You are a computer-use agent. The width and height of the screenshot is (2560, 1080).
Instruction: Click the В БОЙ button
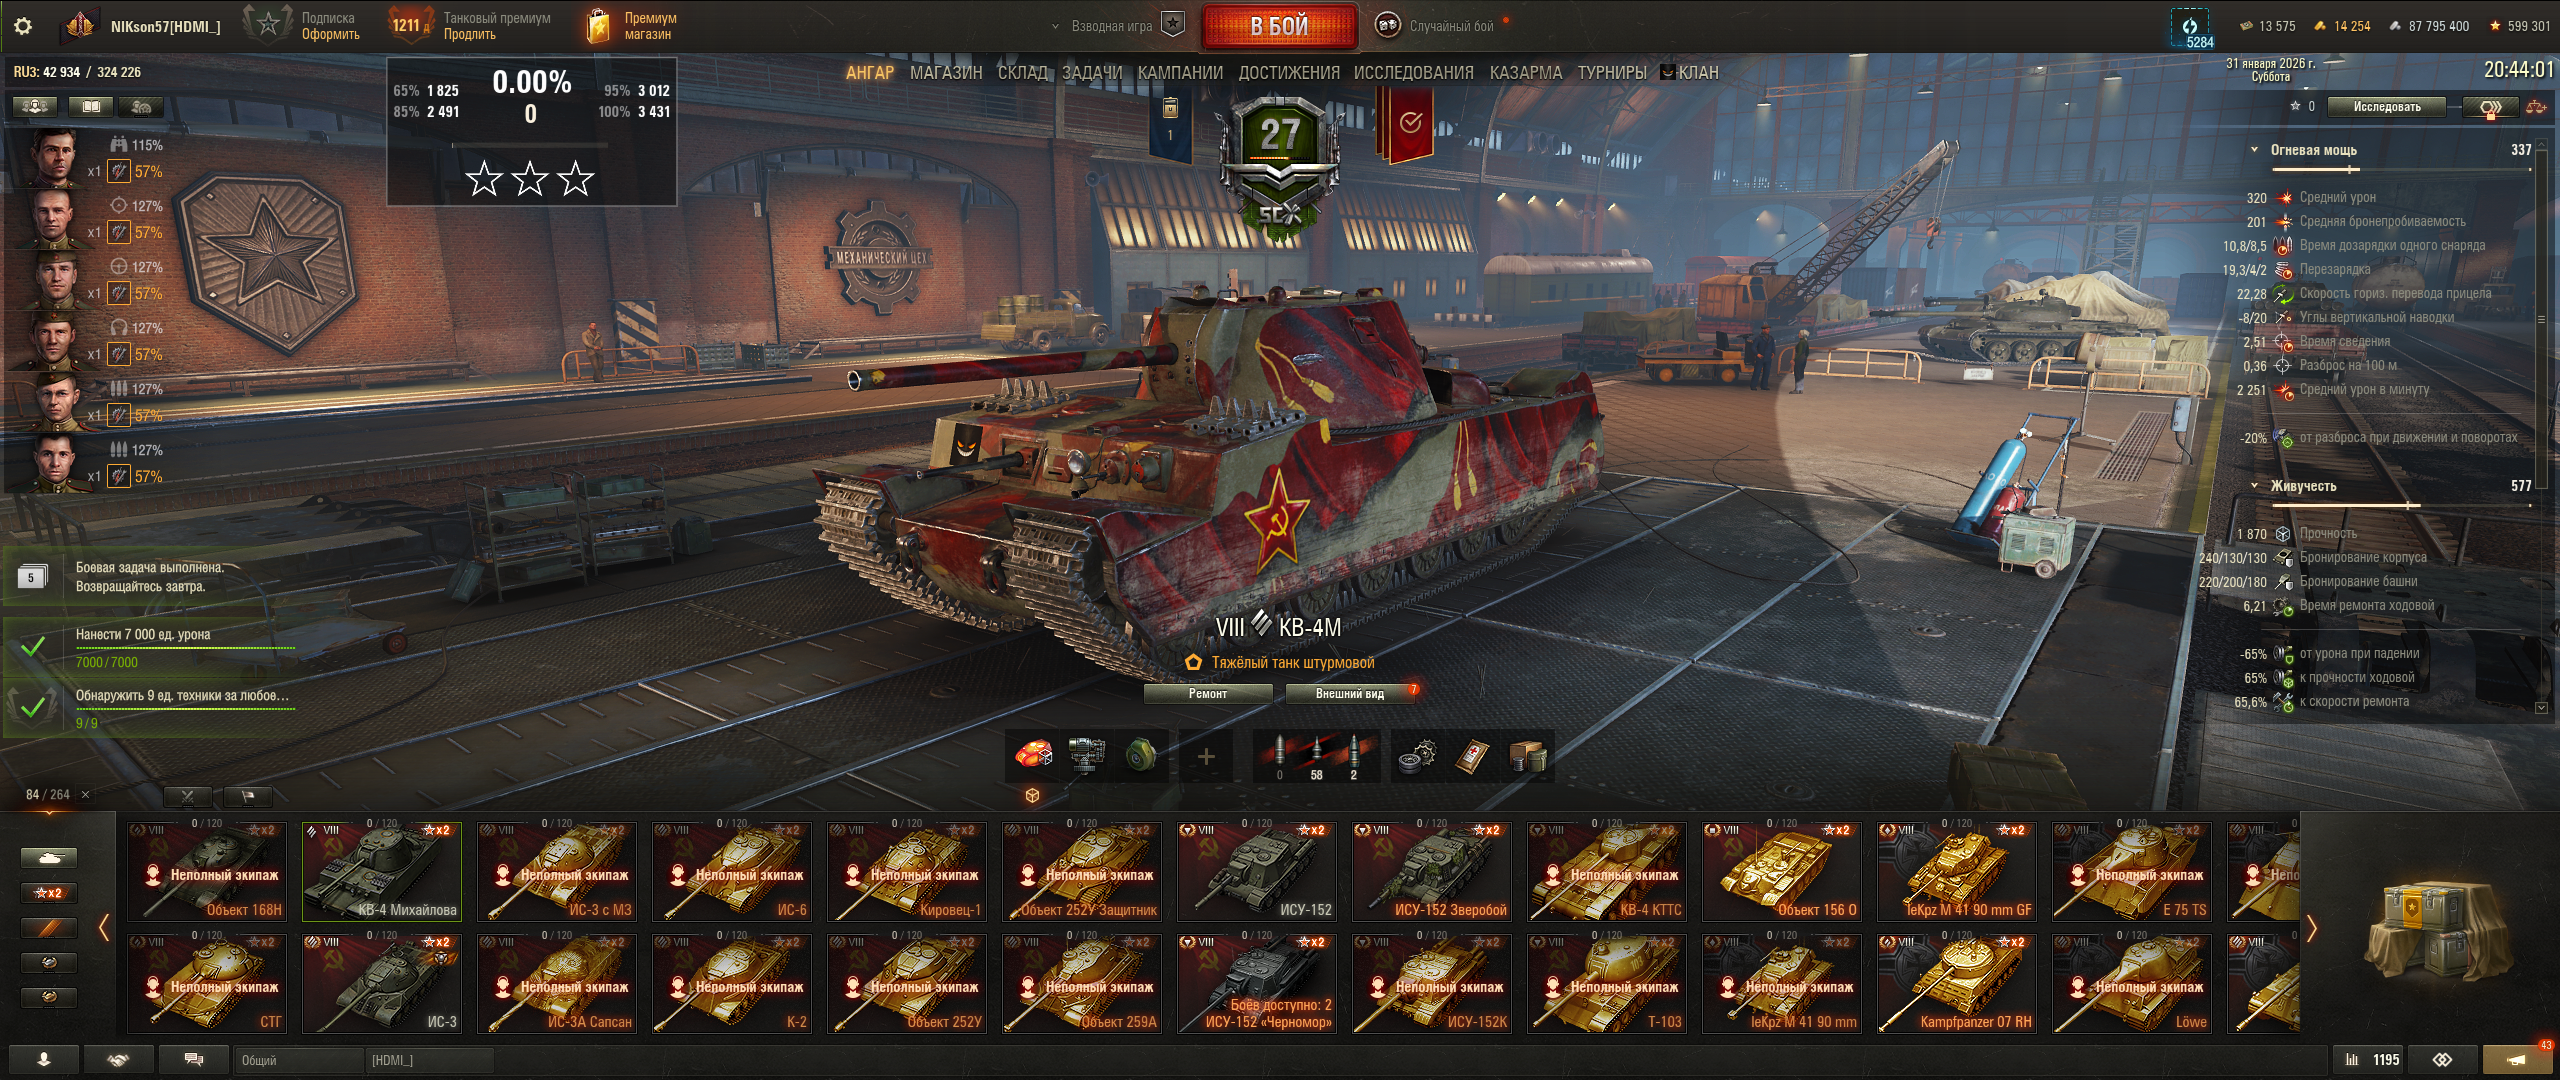coord(1279,27)
